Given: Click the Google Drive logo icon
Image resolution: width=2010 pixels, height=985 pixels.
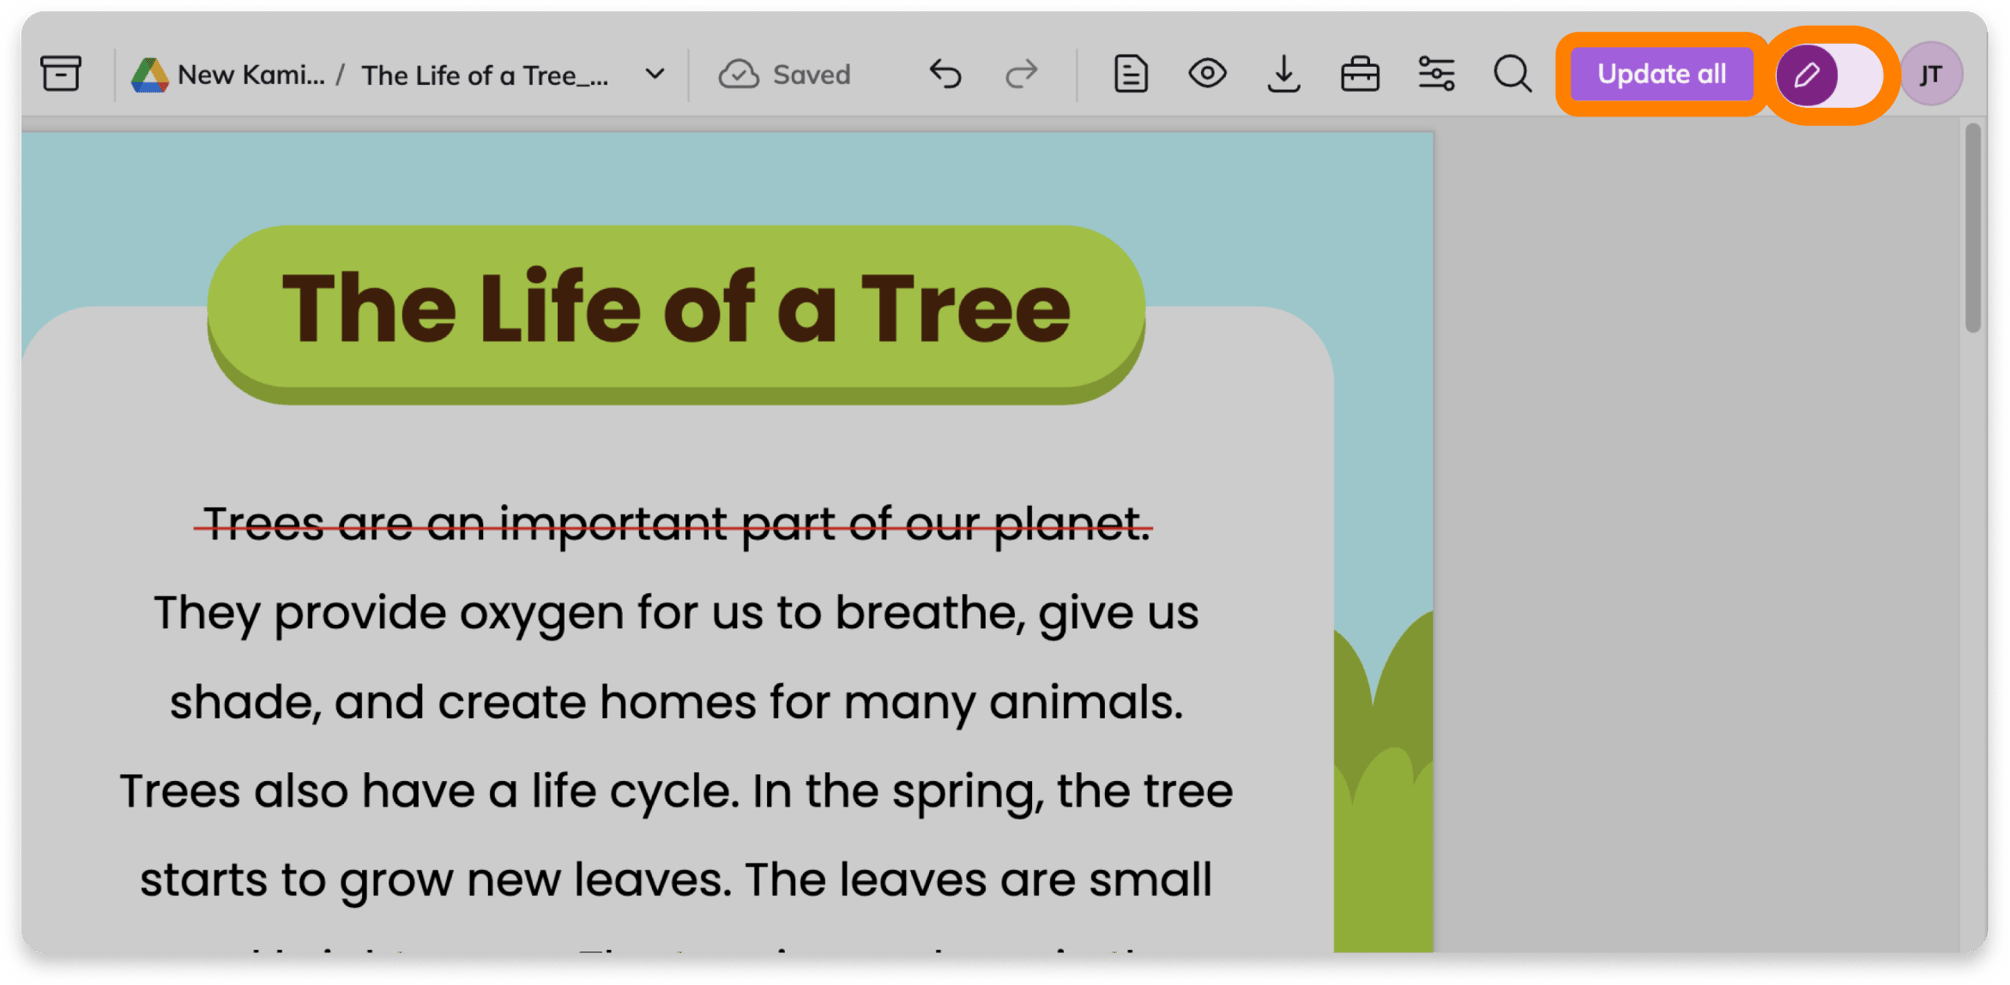Looking at the screenshot, I should 150,75.
